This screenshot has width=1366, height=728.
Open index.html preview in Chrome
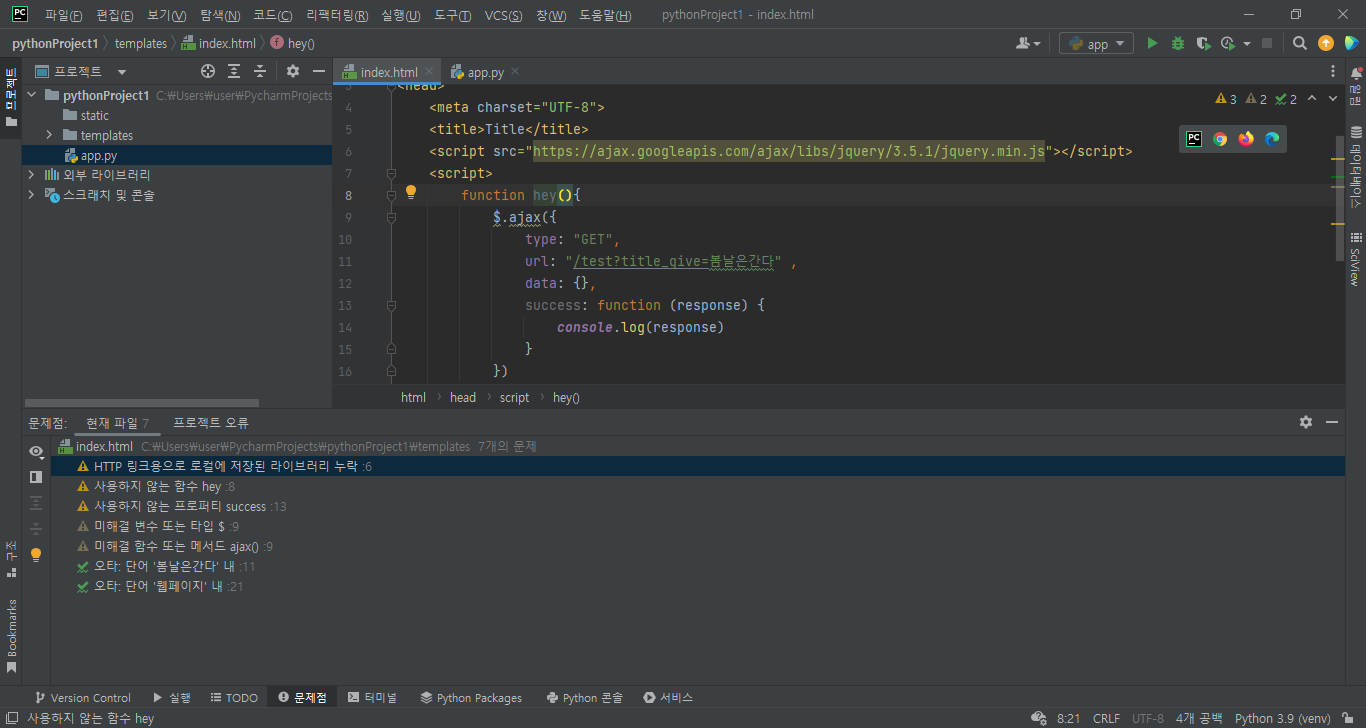1220,139
